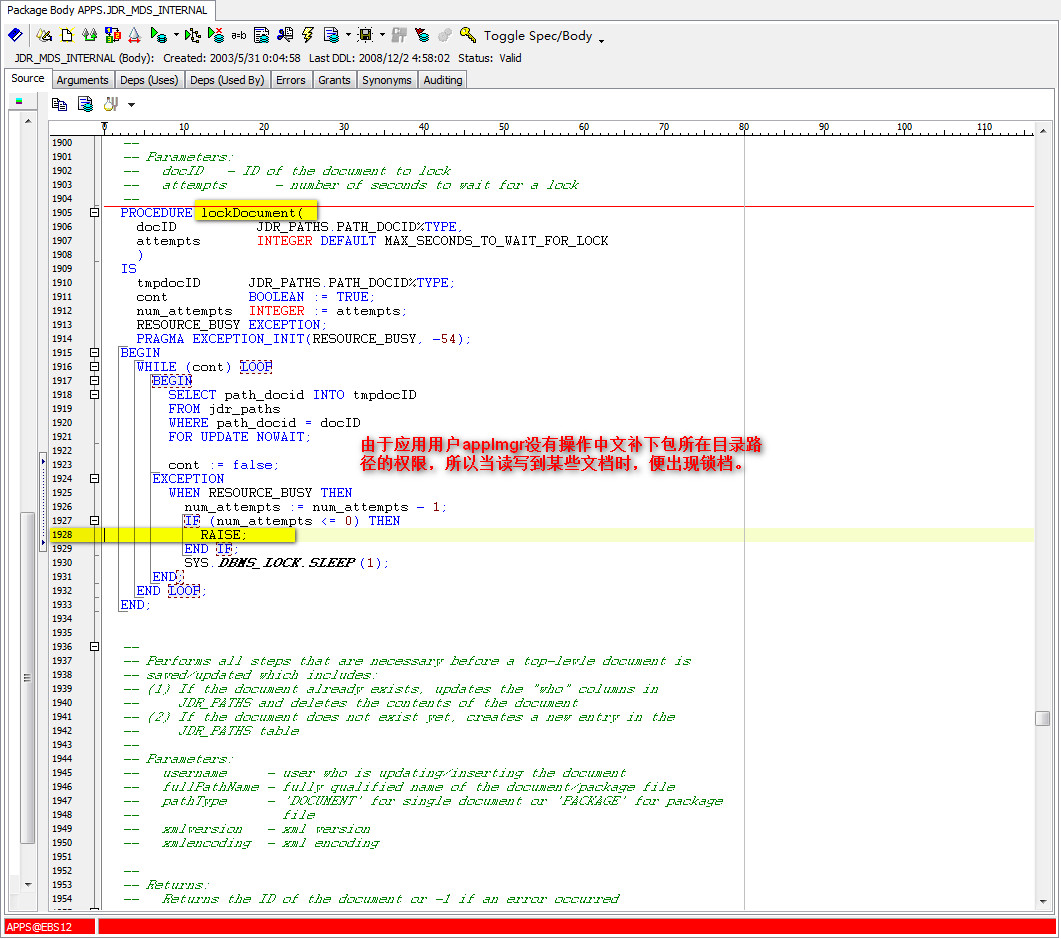Viewport: 1061px width, 939px height.
Task: Click the editor scrollbar down arrow
Action: (x=1043, y=902)
